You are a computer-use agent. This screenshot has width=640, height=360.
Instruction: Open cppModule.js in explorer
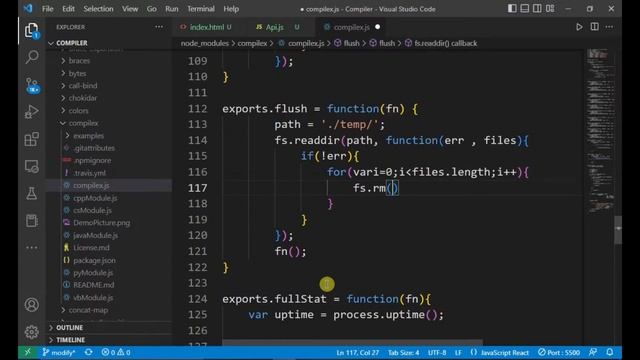coord(95,198)
